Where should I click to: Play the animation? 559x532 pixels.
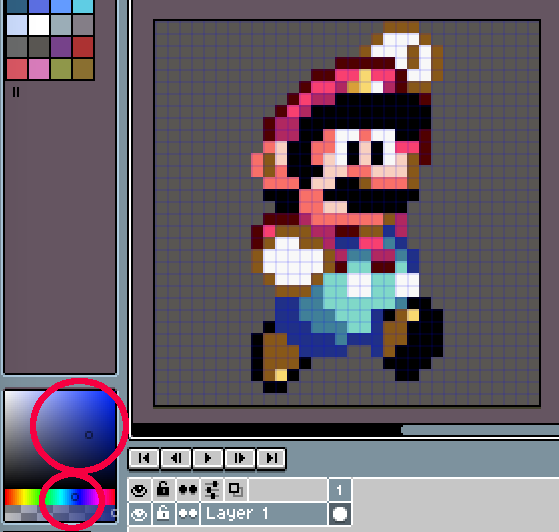click(x=208, y=458)
